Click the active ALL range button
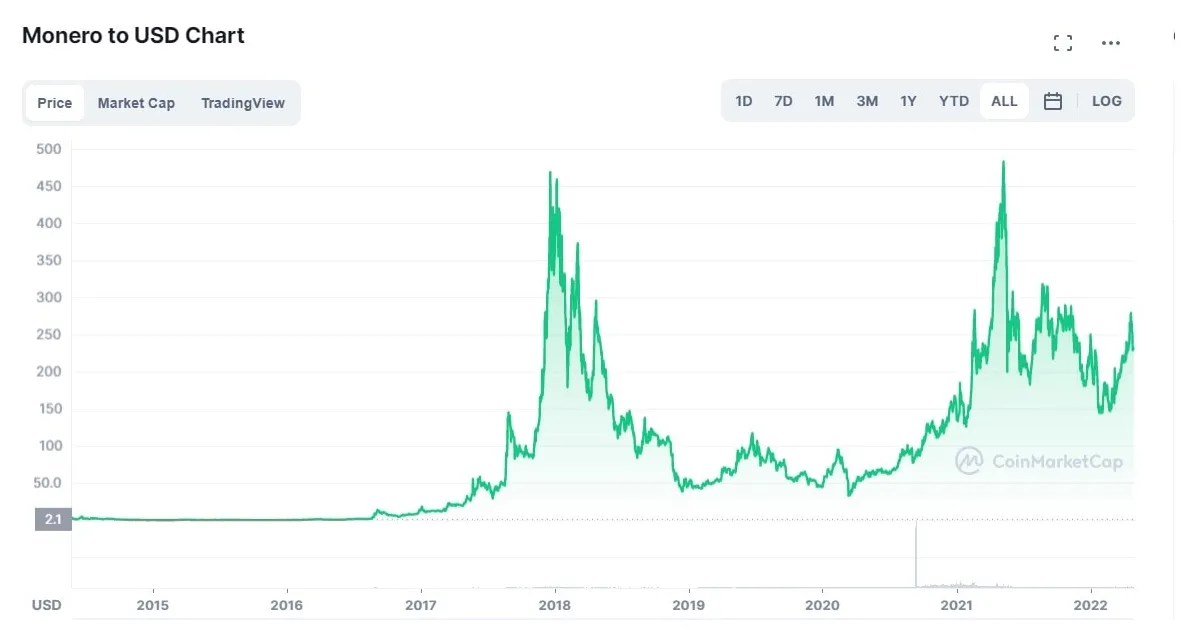 [x=1004, y=100]
